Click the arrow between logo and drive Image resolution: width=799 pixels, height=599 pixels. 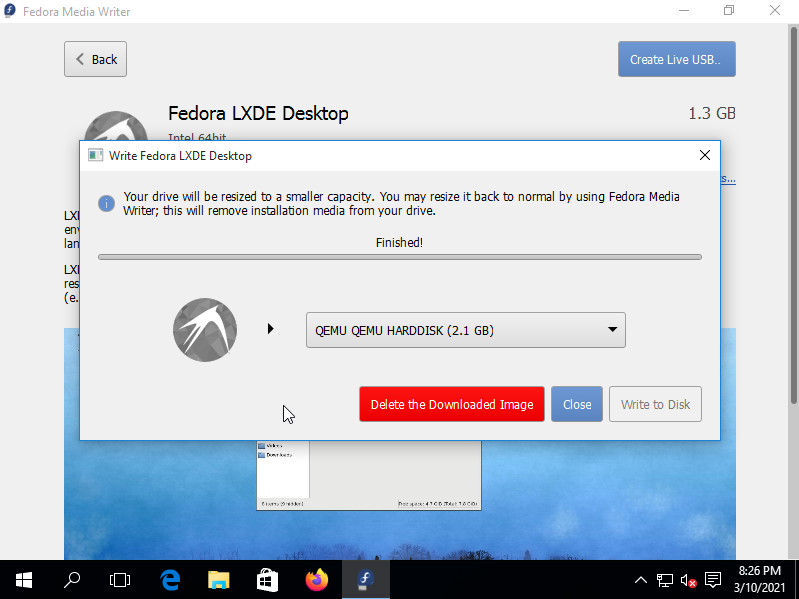[271, 329]
